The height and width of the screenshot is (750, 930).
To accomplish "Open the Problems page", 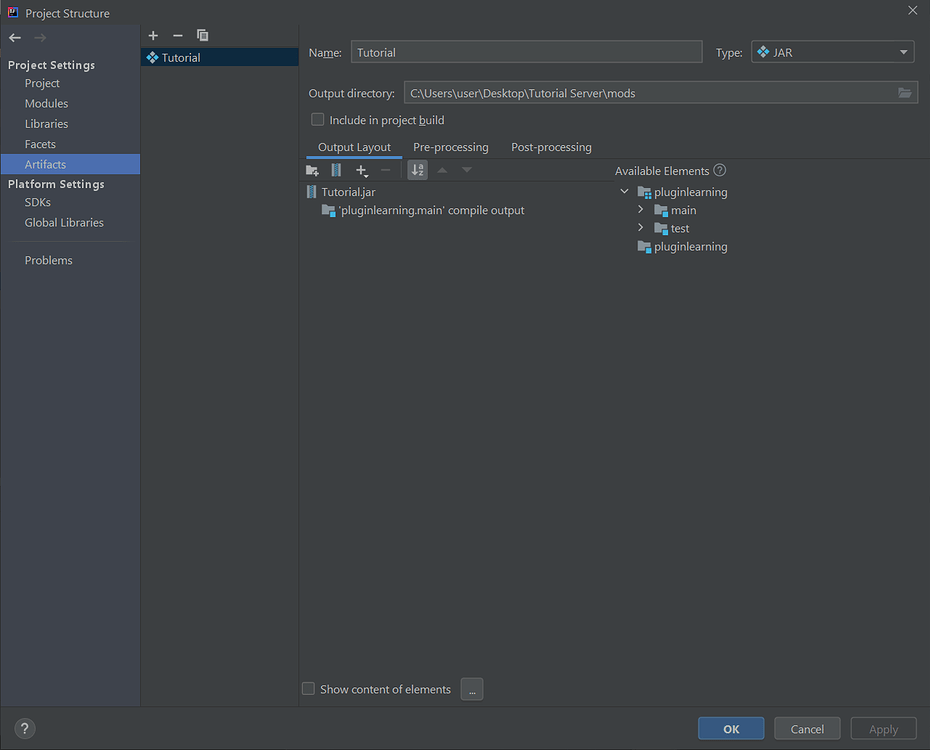I will [x=49, y=260].
